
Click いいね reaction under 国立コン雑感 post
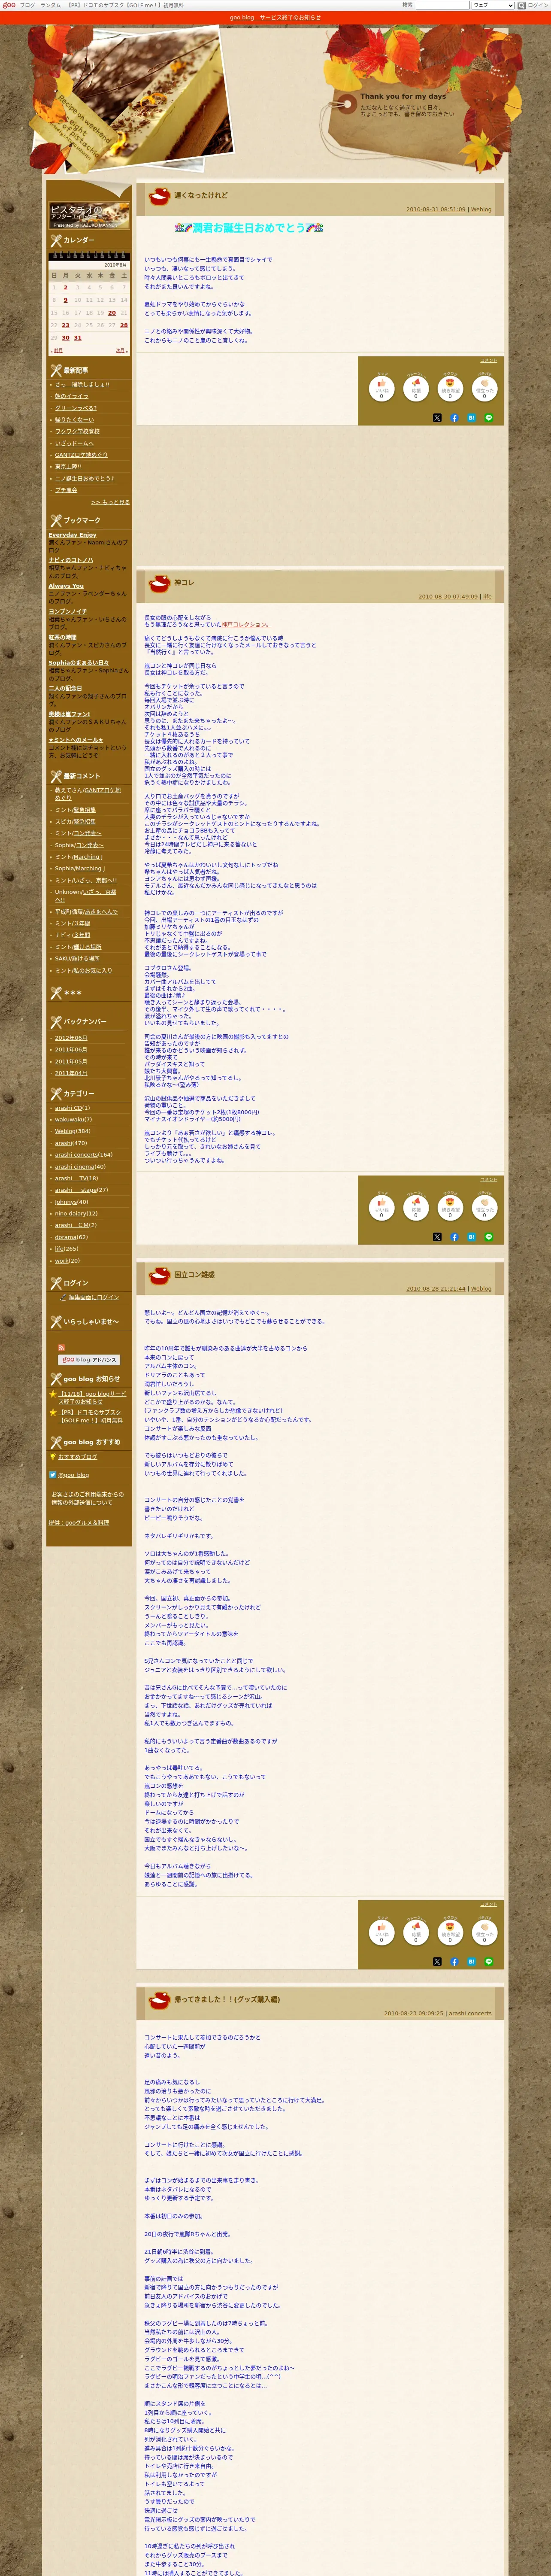point(381,1932)
